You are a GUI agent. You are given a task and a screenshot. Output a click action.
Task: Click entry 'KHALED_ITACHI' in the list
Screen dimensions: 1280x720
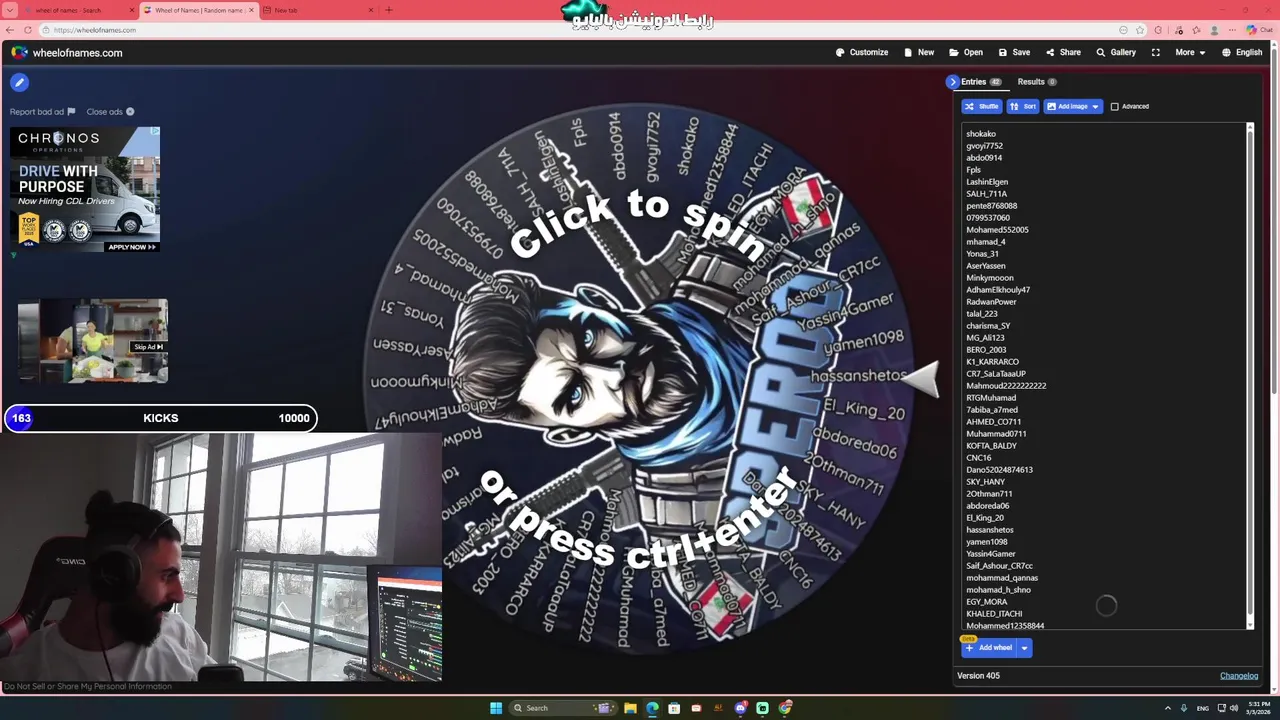tap(994, 614)
